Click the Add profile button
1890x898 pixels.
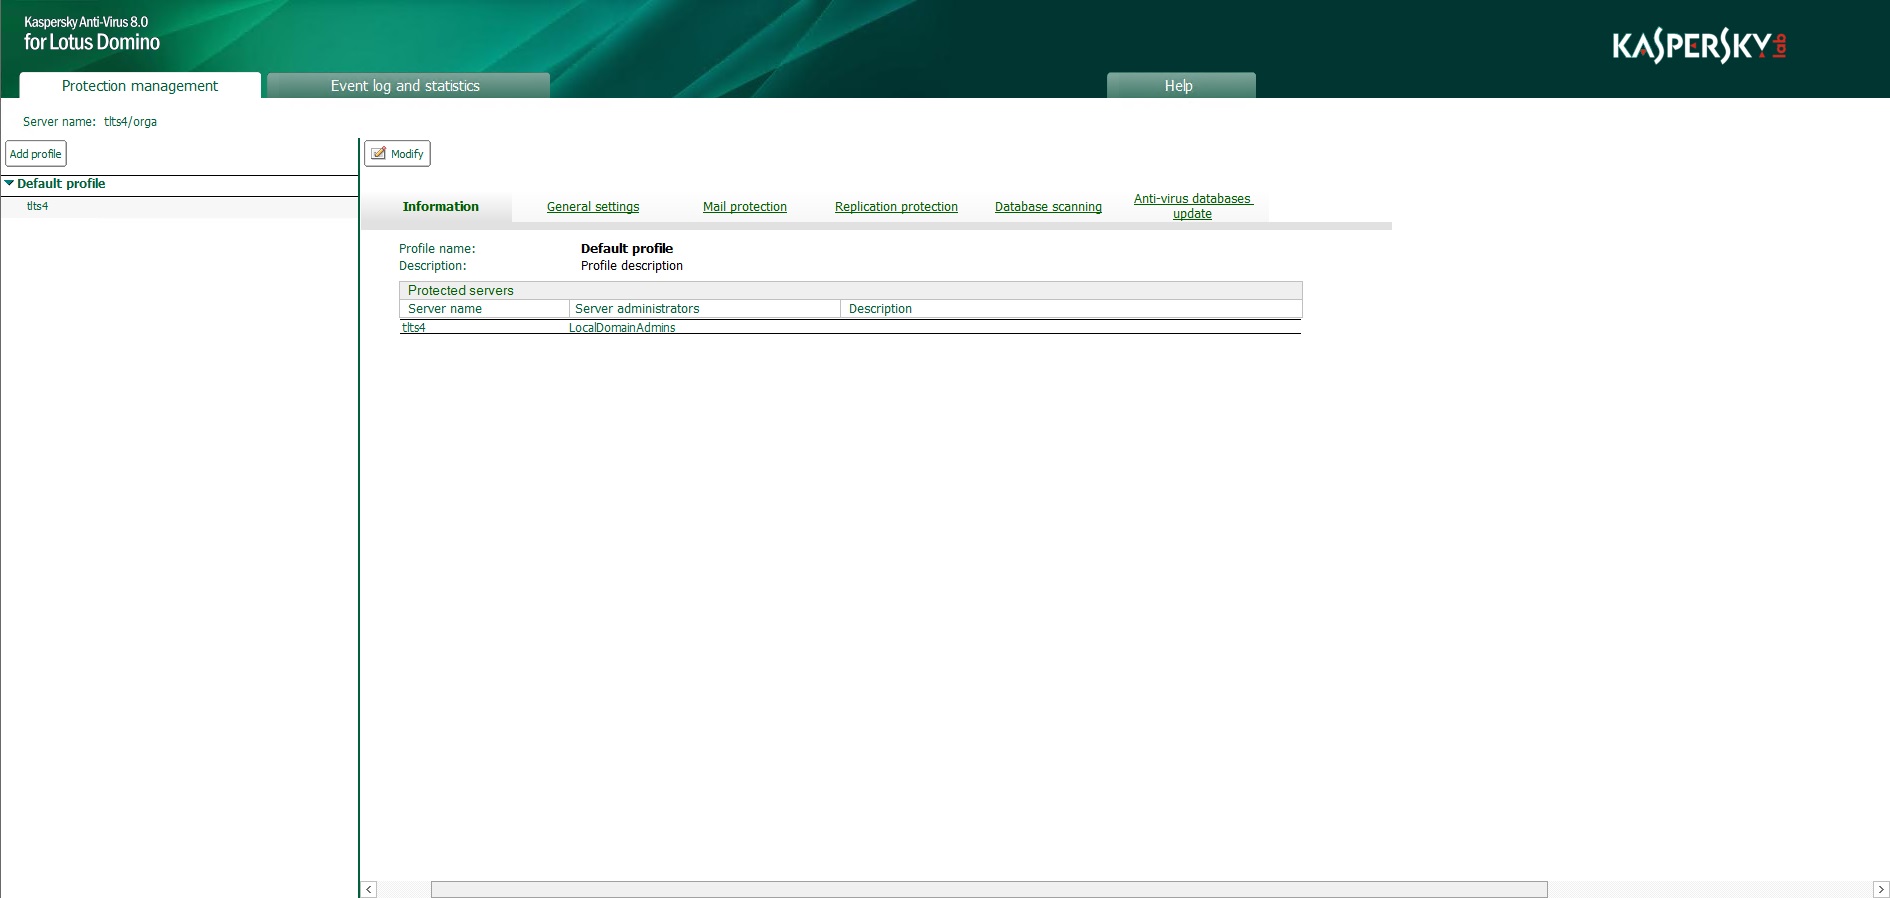click(36, 154)
